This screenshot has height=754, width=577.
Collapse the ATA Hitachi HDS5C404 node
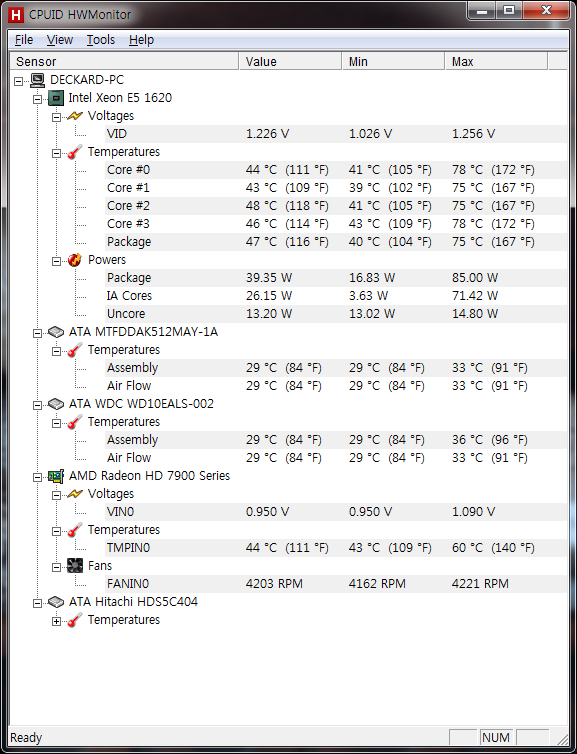(x=38, y=603)
